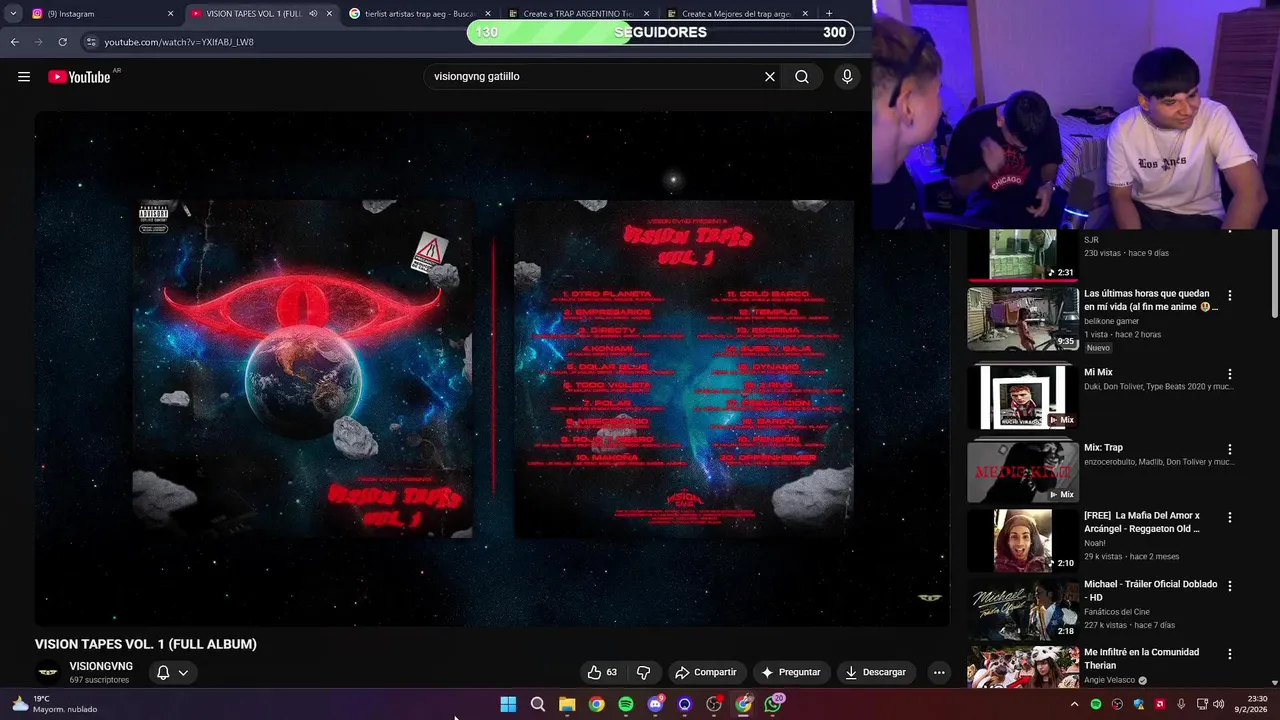1280x720 pixels.
Task: Open a new browser tab
Action: coord(829,14)
